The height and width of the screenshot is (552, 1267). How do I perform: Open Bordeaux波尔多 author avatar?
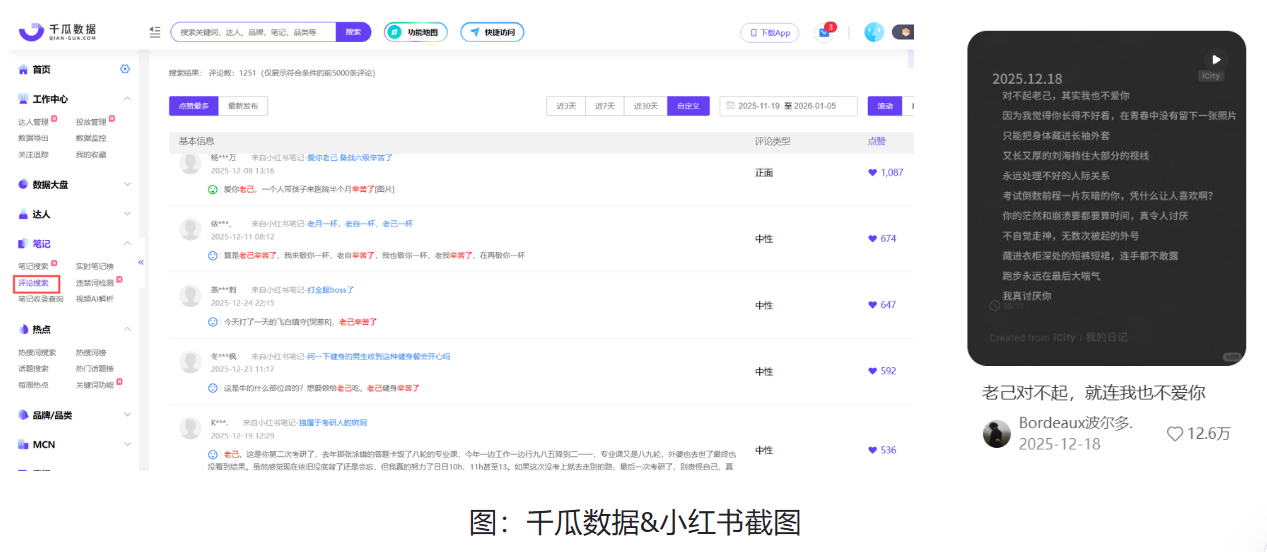[996, 433]
